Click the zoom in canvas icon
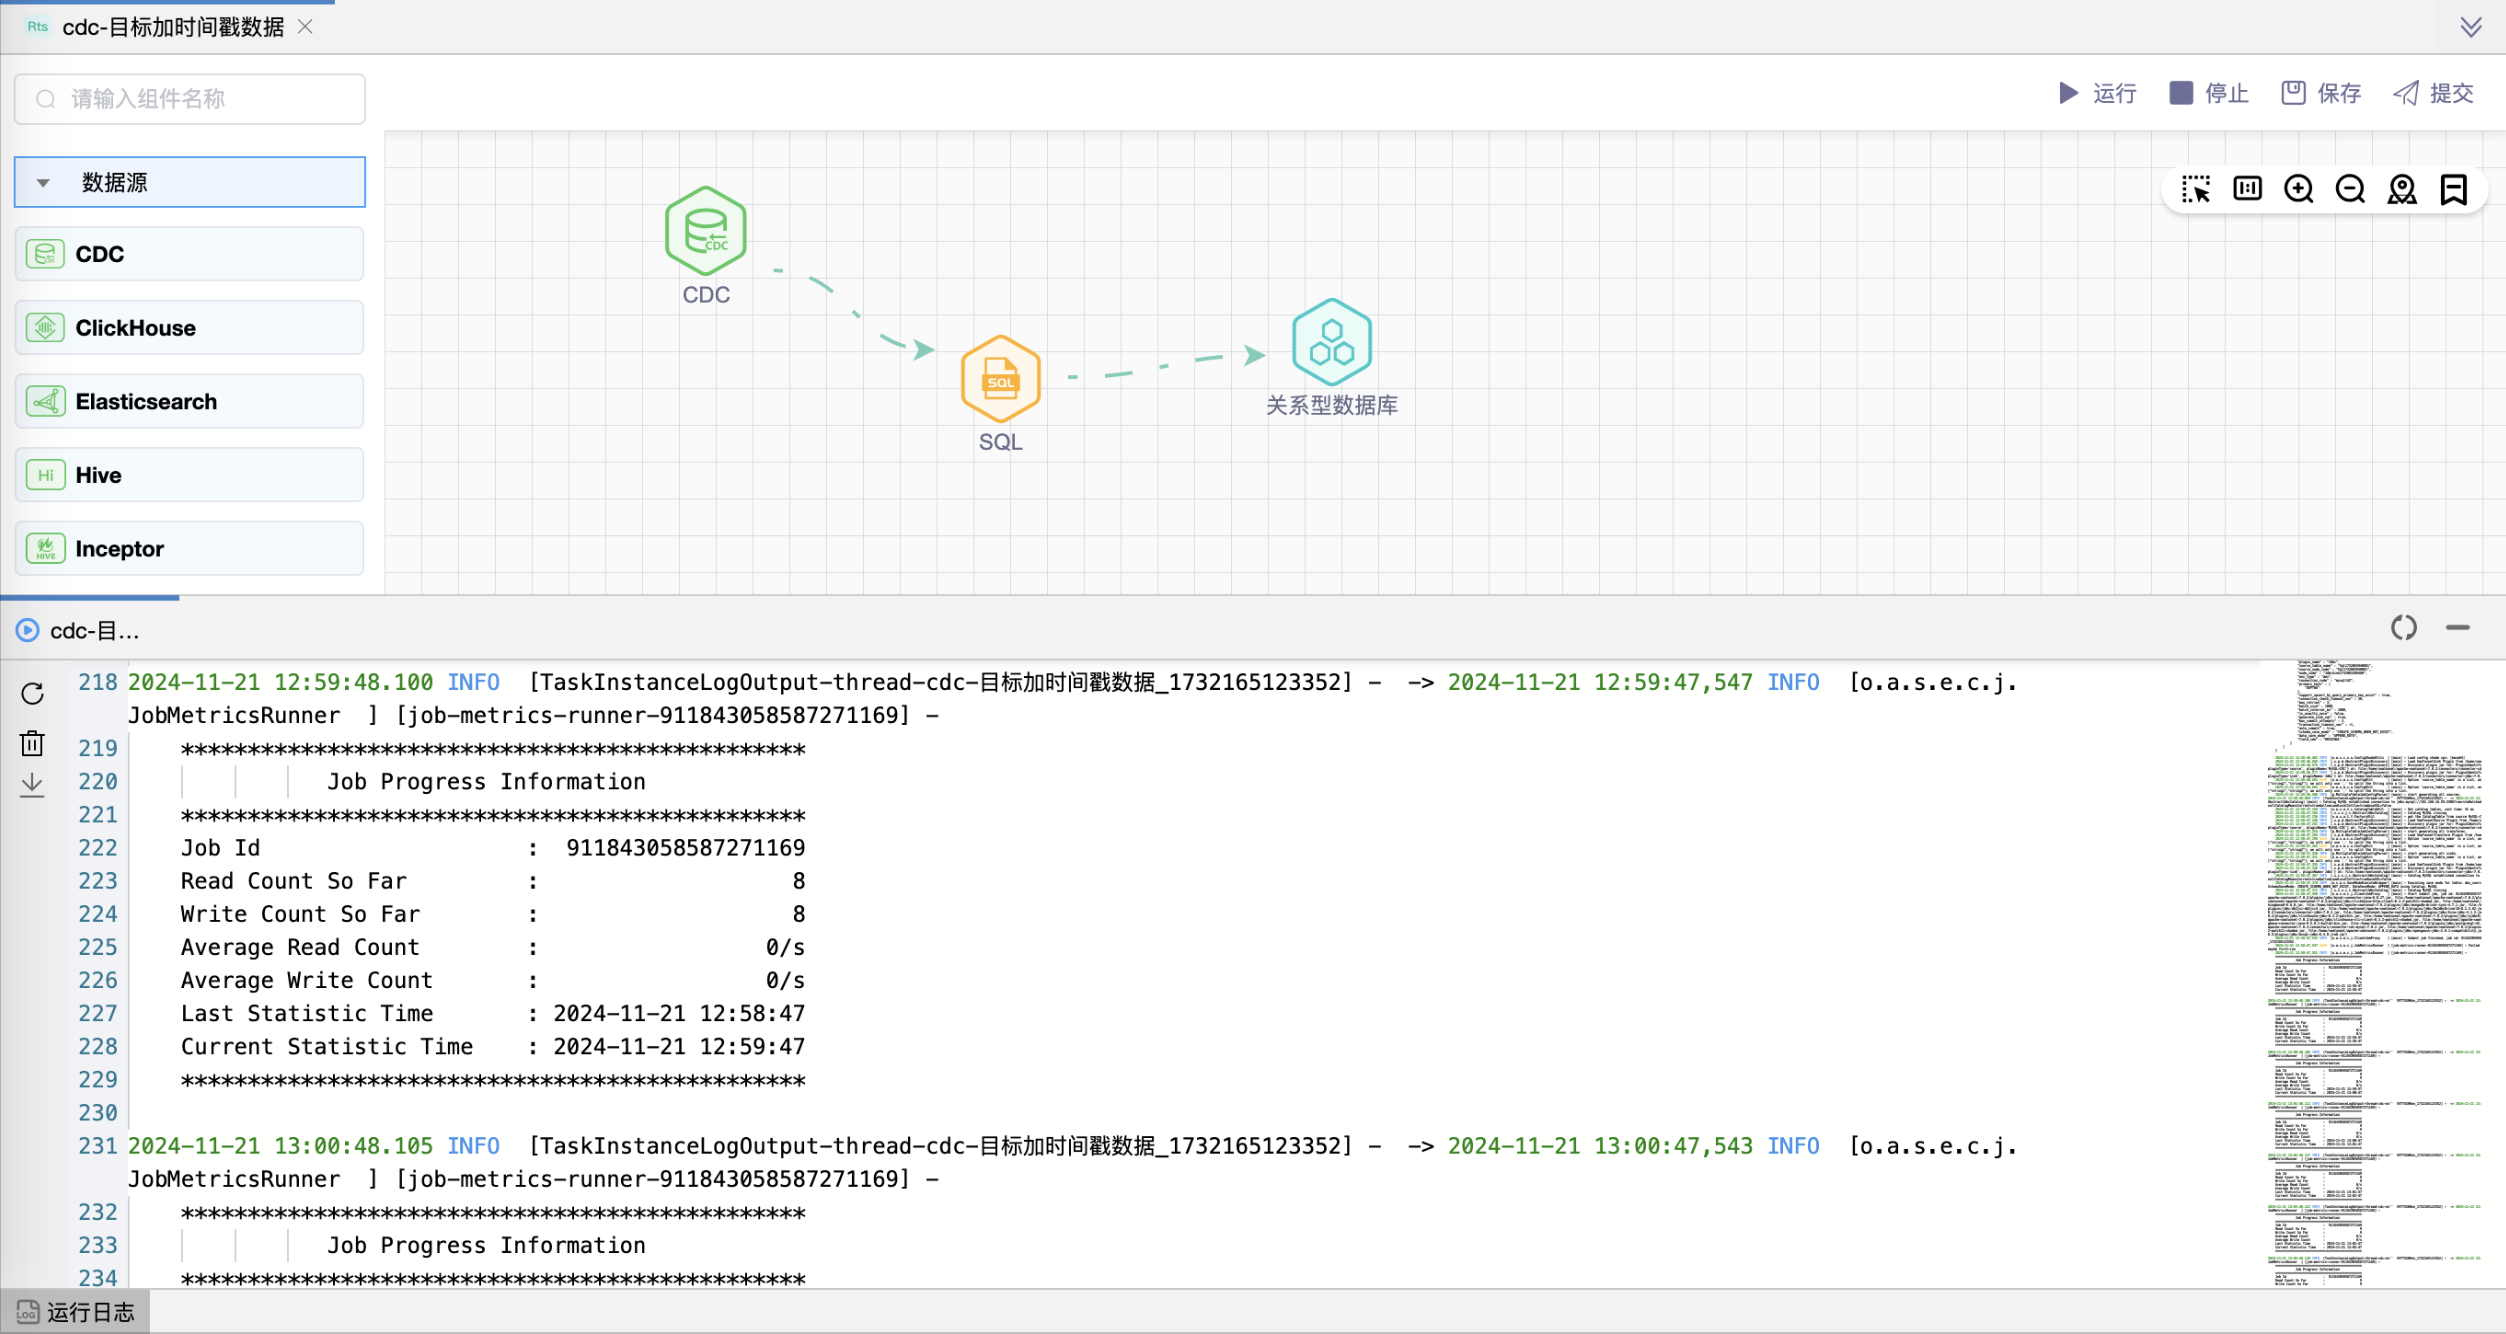This screenshot has width=2506, height=1334. tap(2299, 189)
